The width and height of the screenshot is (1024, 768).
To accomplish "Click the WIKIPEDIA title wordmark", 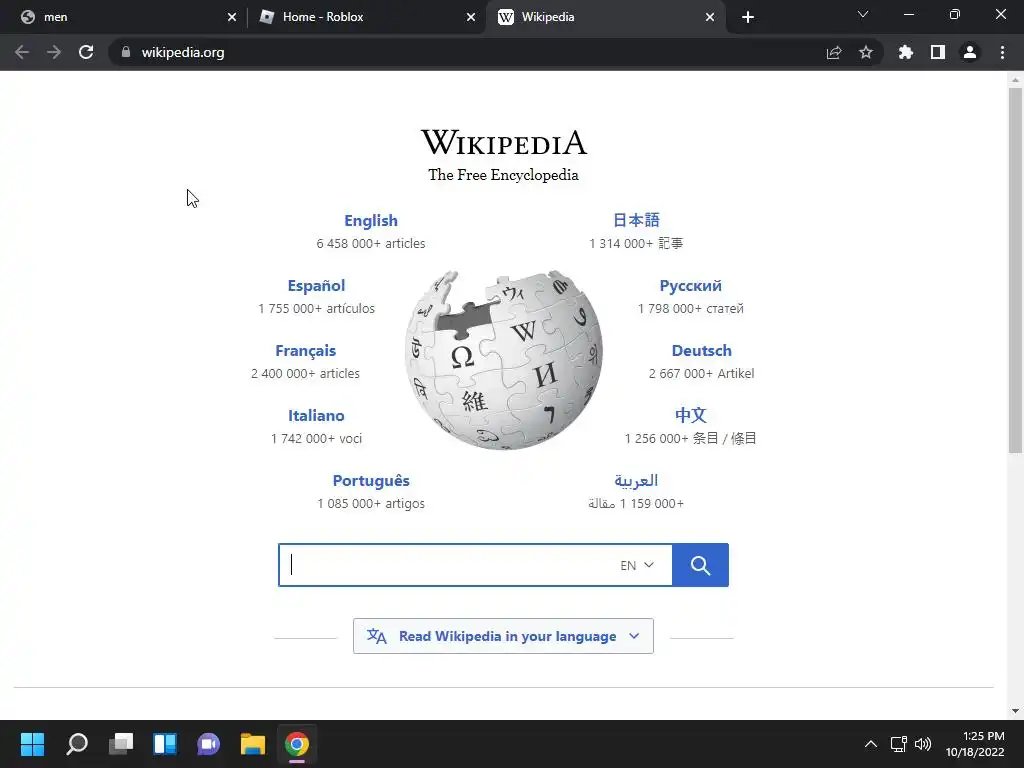I will click(504, 142).
